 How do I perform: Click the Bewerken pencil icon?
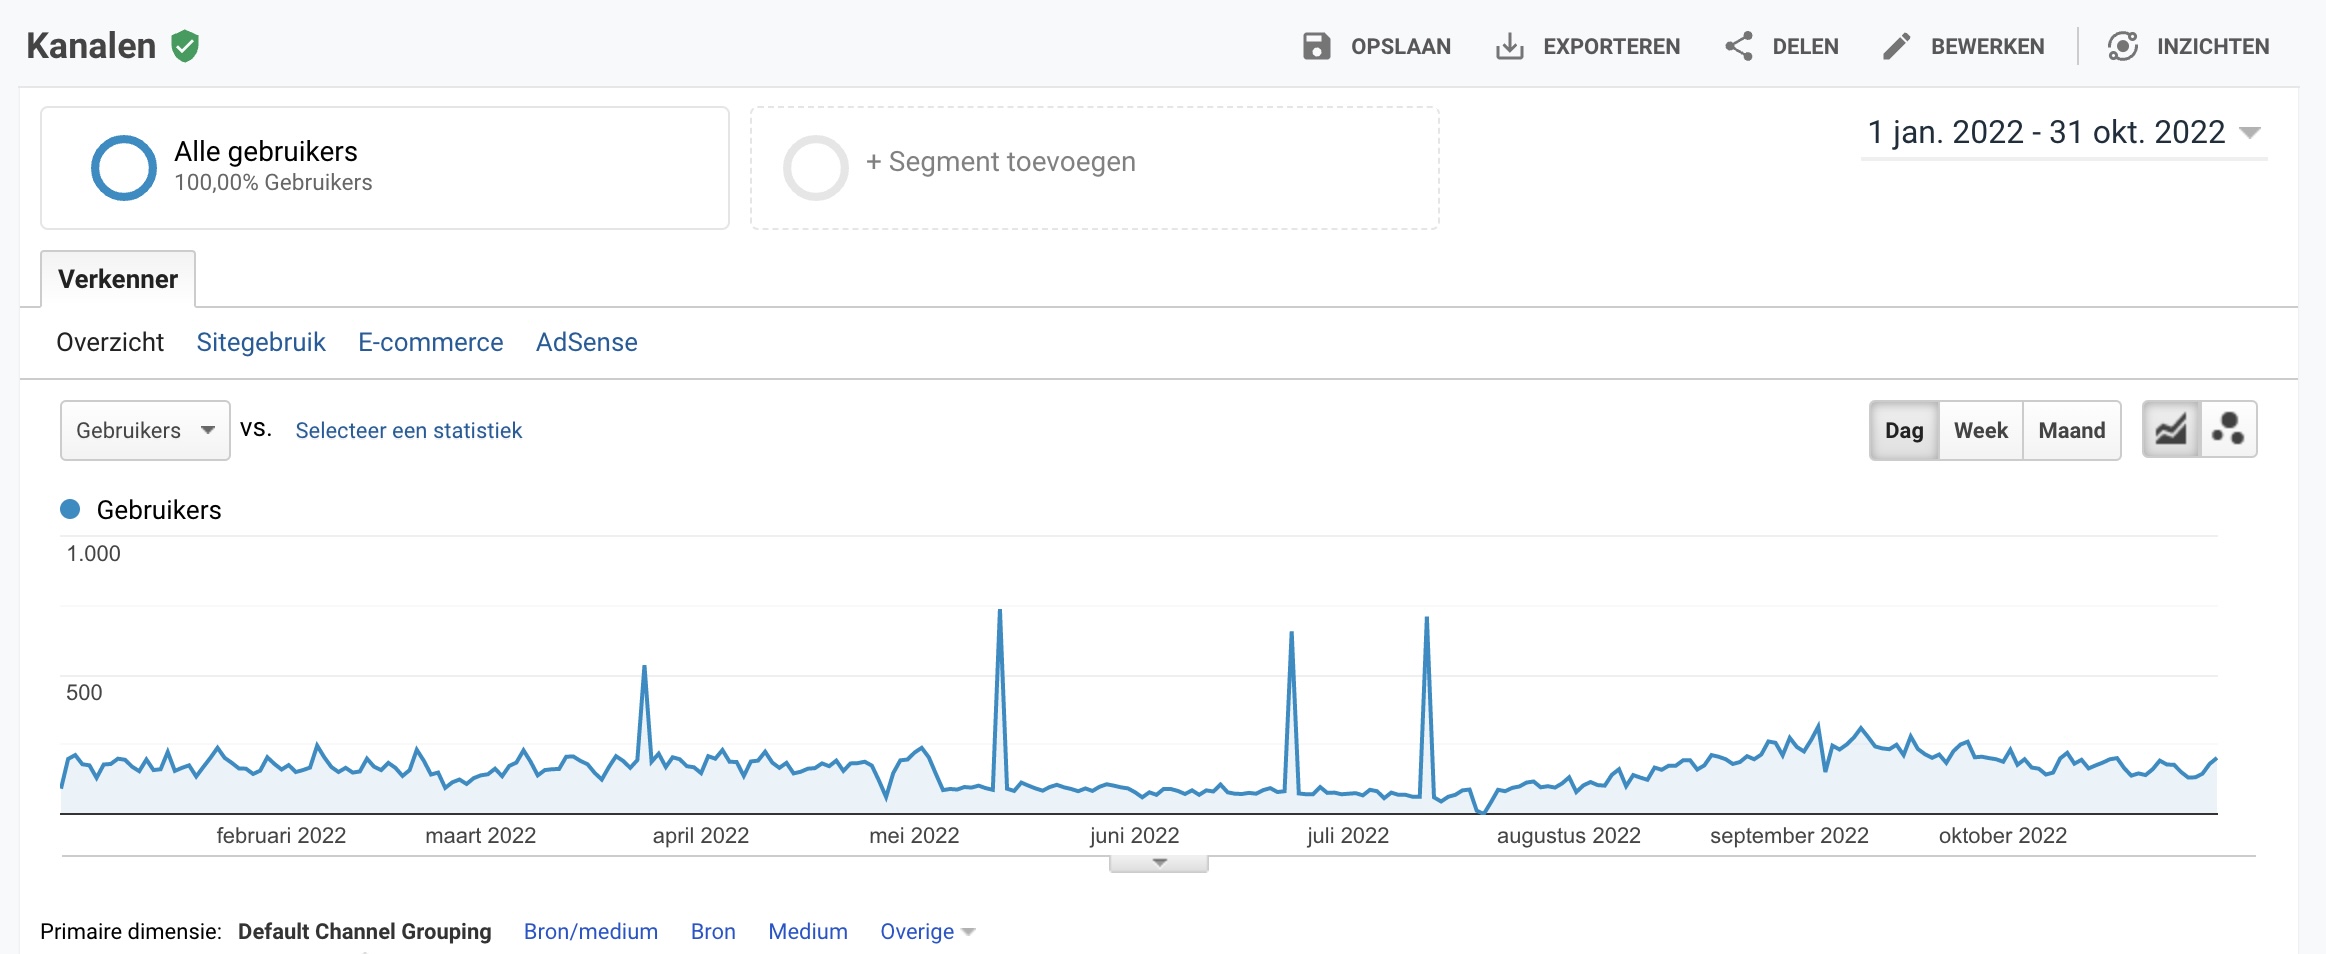tap(1896, 46)
